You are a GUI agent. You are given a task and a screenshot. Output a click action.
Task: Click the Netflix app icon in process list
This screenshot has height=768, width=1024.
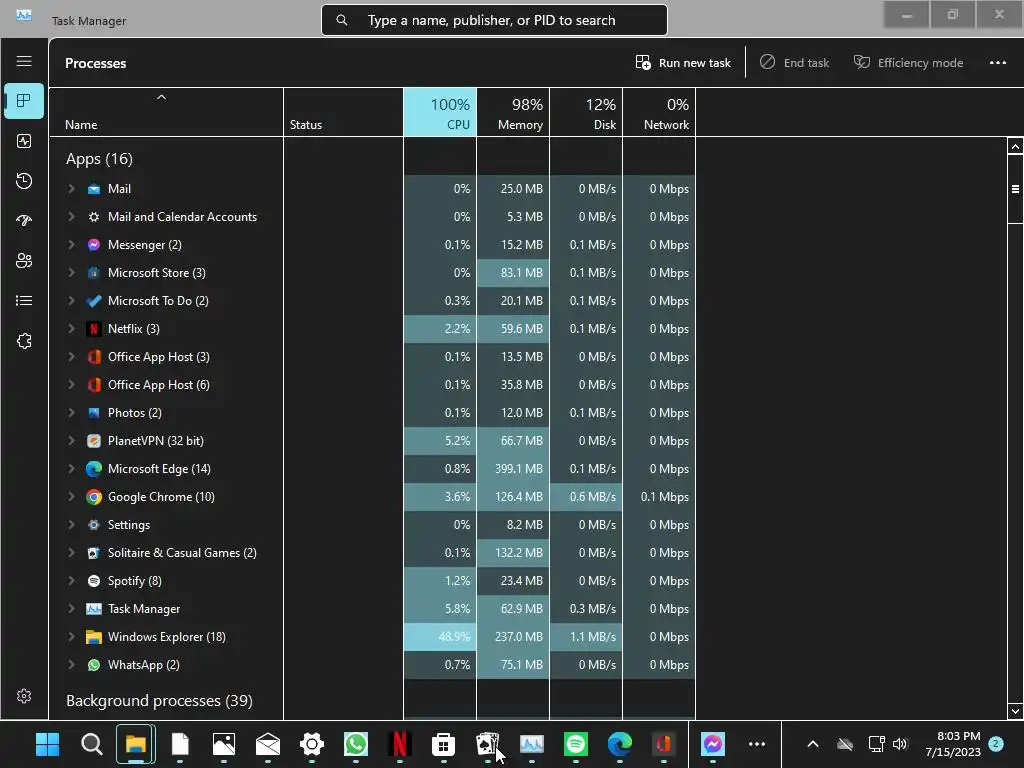coord(94,328)
